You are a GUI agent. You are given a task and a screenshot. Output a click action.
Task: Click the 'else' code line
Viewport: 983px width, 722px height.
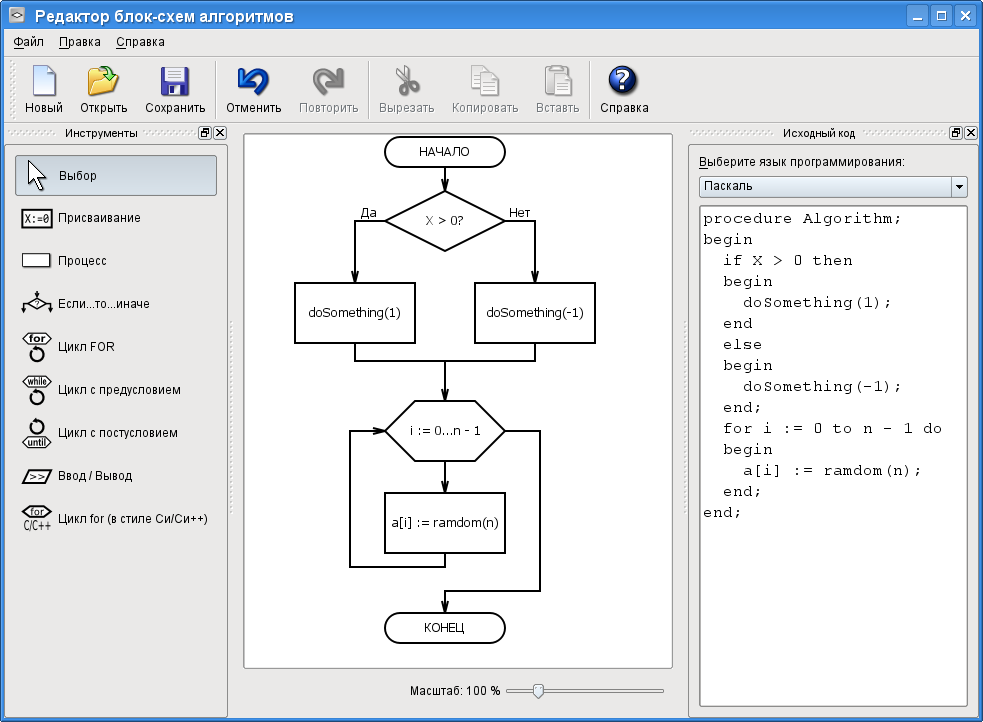742,345
